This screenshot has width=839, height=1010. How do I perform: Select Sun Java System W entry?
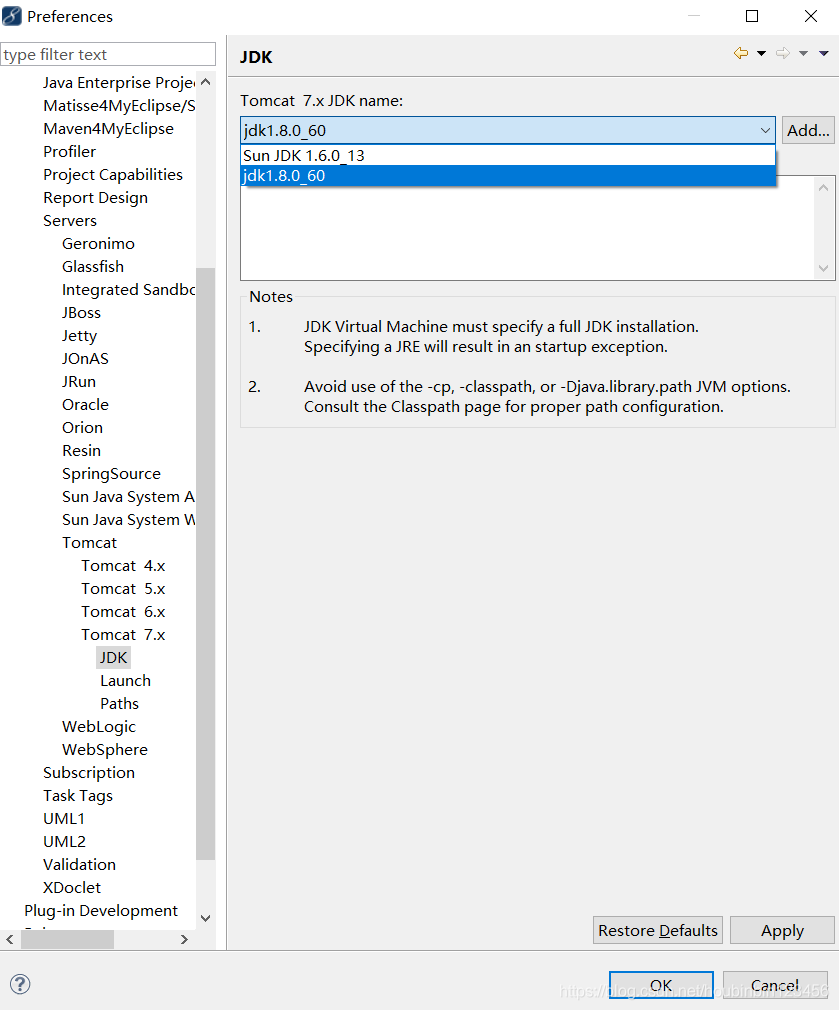127,520
